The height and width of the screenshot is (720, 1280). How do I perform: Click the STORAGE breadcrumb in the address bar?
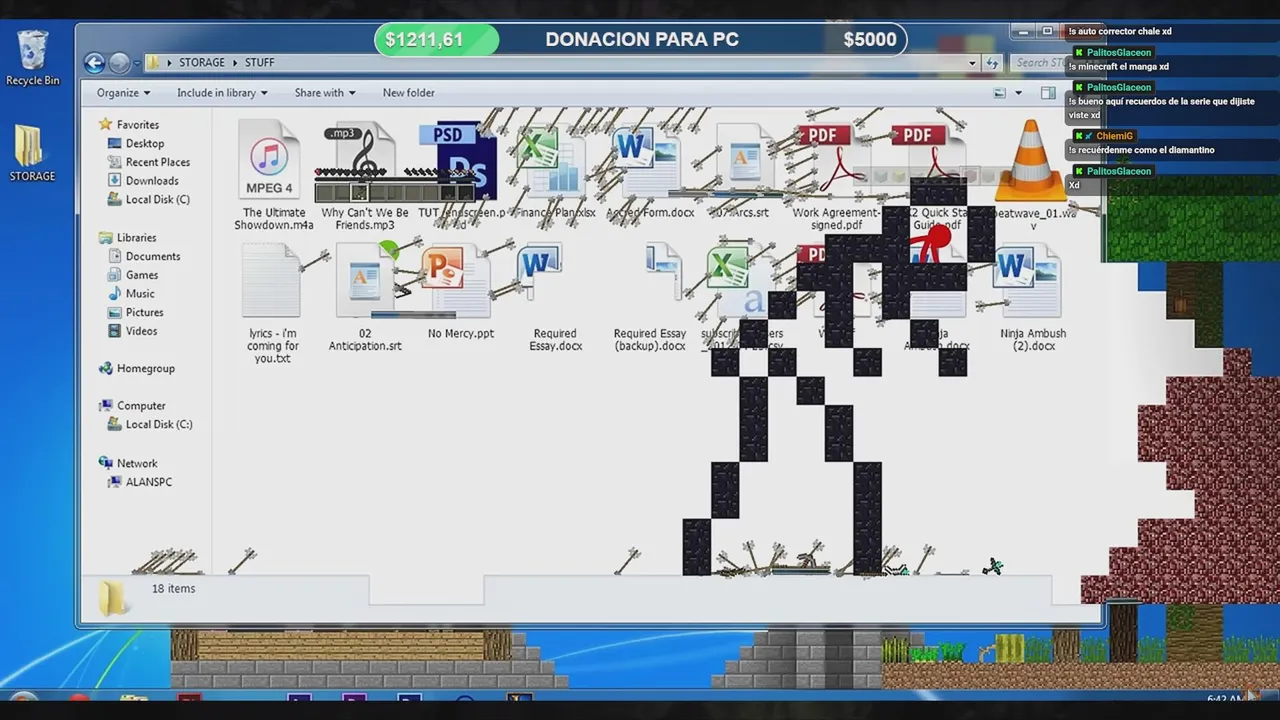(x=202, y=63)
